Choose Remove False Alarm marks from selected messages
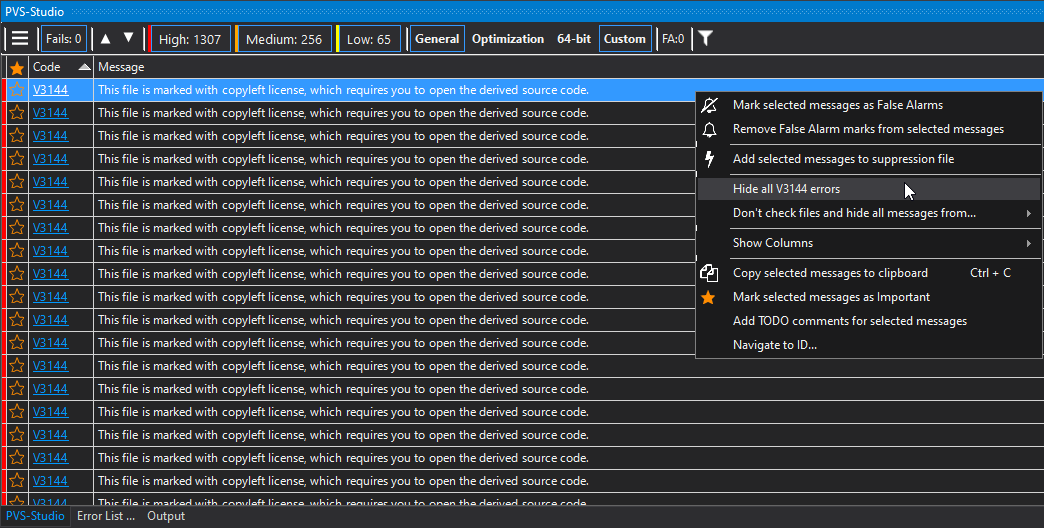Viewport: 1044px width, 528px height. pos(869,129)
